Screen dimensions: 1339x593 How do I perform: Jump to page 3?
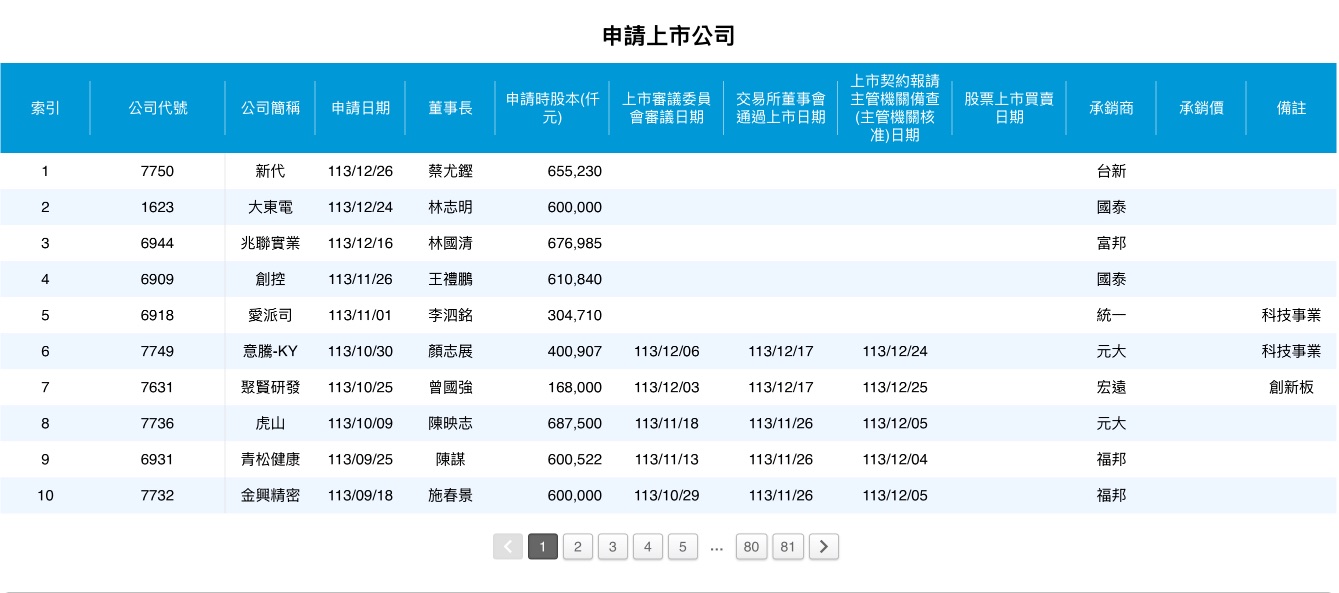pyautogui.click(x=613, y=546)
